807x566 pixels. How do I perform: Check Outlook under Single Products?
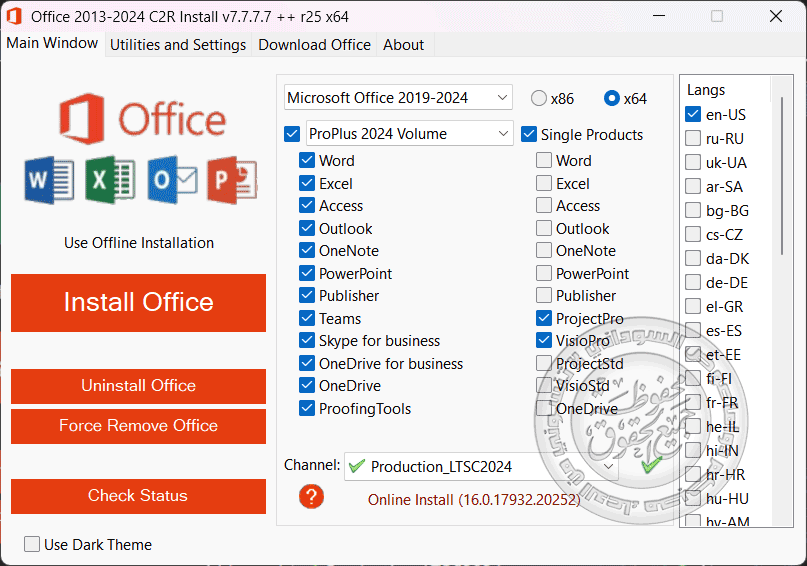pos(544,228)
